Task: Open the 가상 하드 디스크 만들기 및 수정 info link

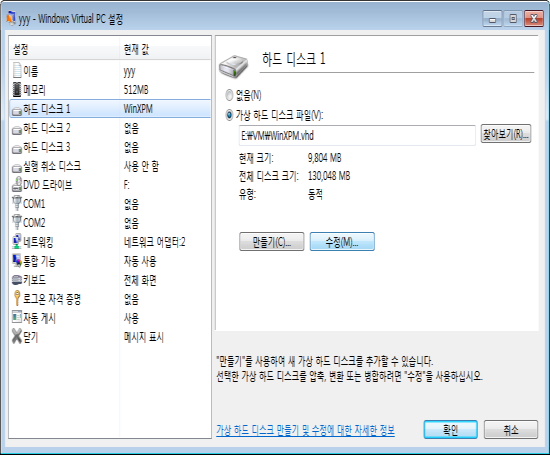Action: pyautogui.click(x=305, y=430)
